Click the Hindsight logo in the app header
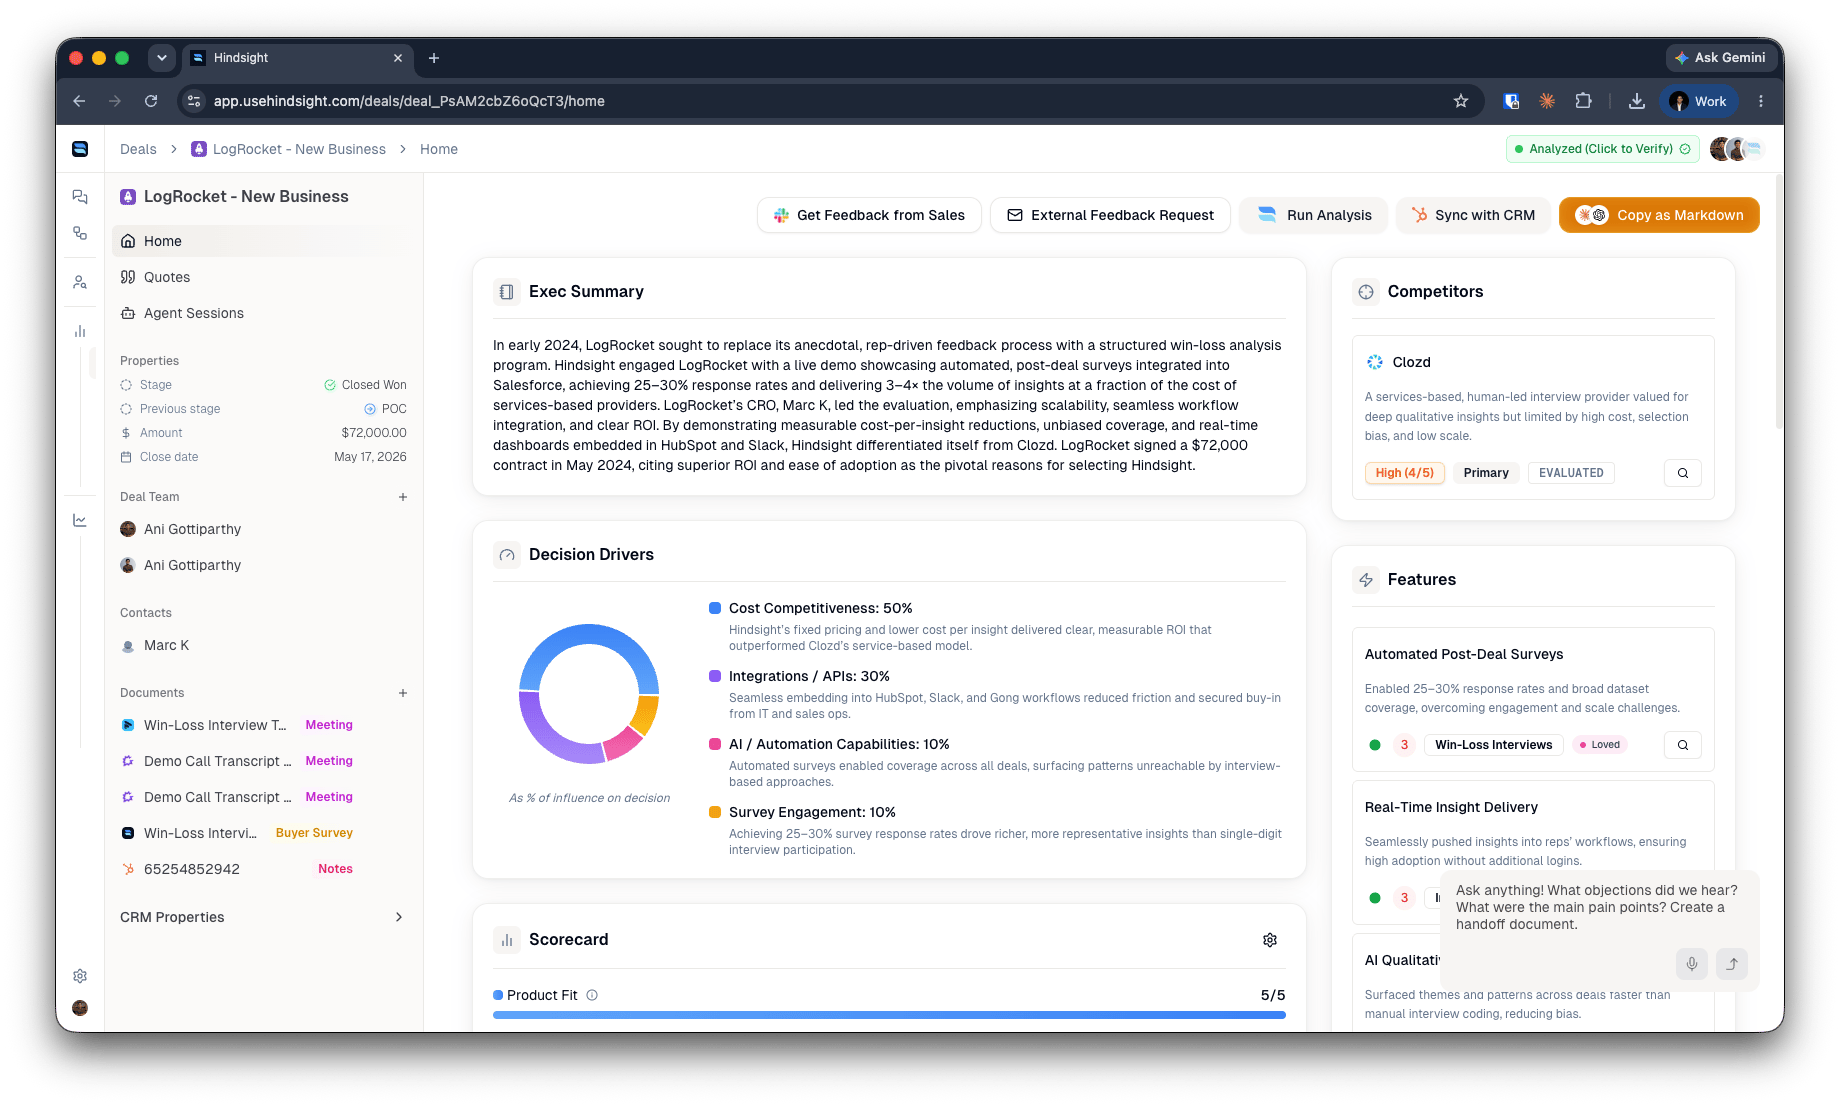Screen dimensions: 1840x1106 (80, 149)
